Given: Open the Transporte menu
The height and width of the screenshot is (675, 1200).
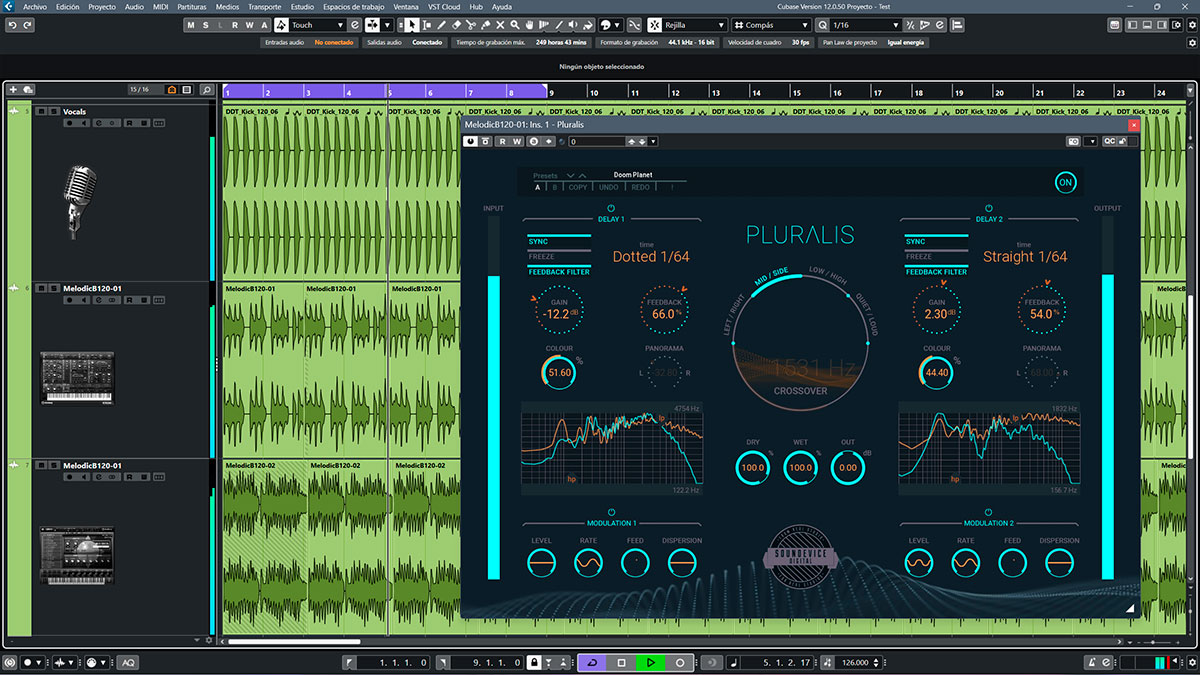Looking at the screenshot, I should pos(264,6).
